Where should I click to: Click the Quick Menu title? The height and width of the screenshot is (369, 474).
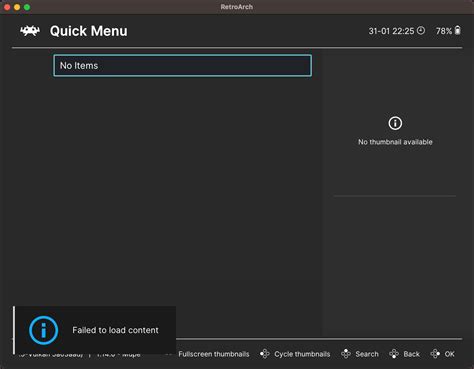tap(88, 31)
